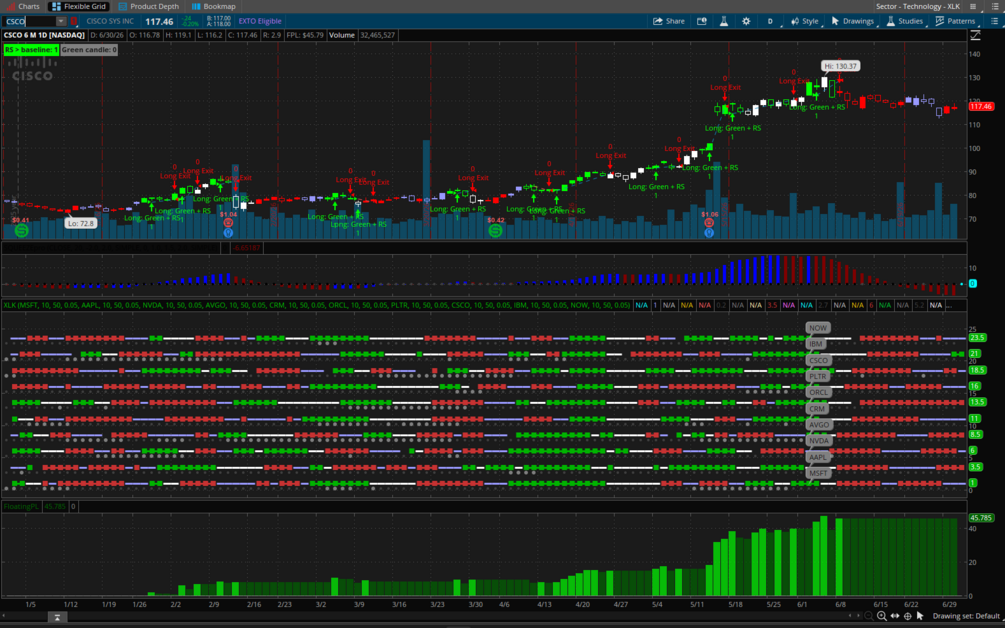Click the Volume label in chart header
This screenshot has height=628, width=1005.
pyautogui.click(x=342, y=35)
